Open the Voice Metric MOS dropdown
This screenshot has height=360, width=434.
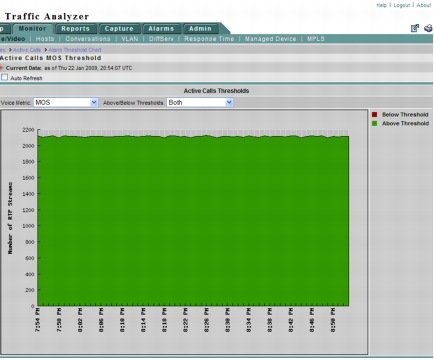point(66,103)
